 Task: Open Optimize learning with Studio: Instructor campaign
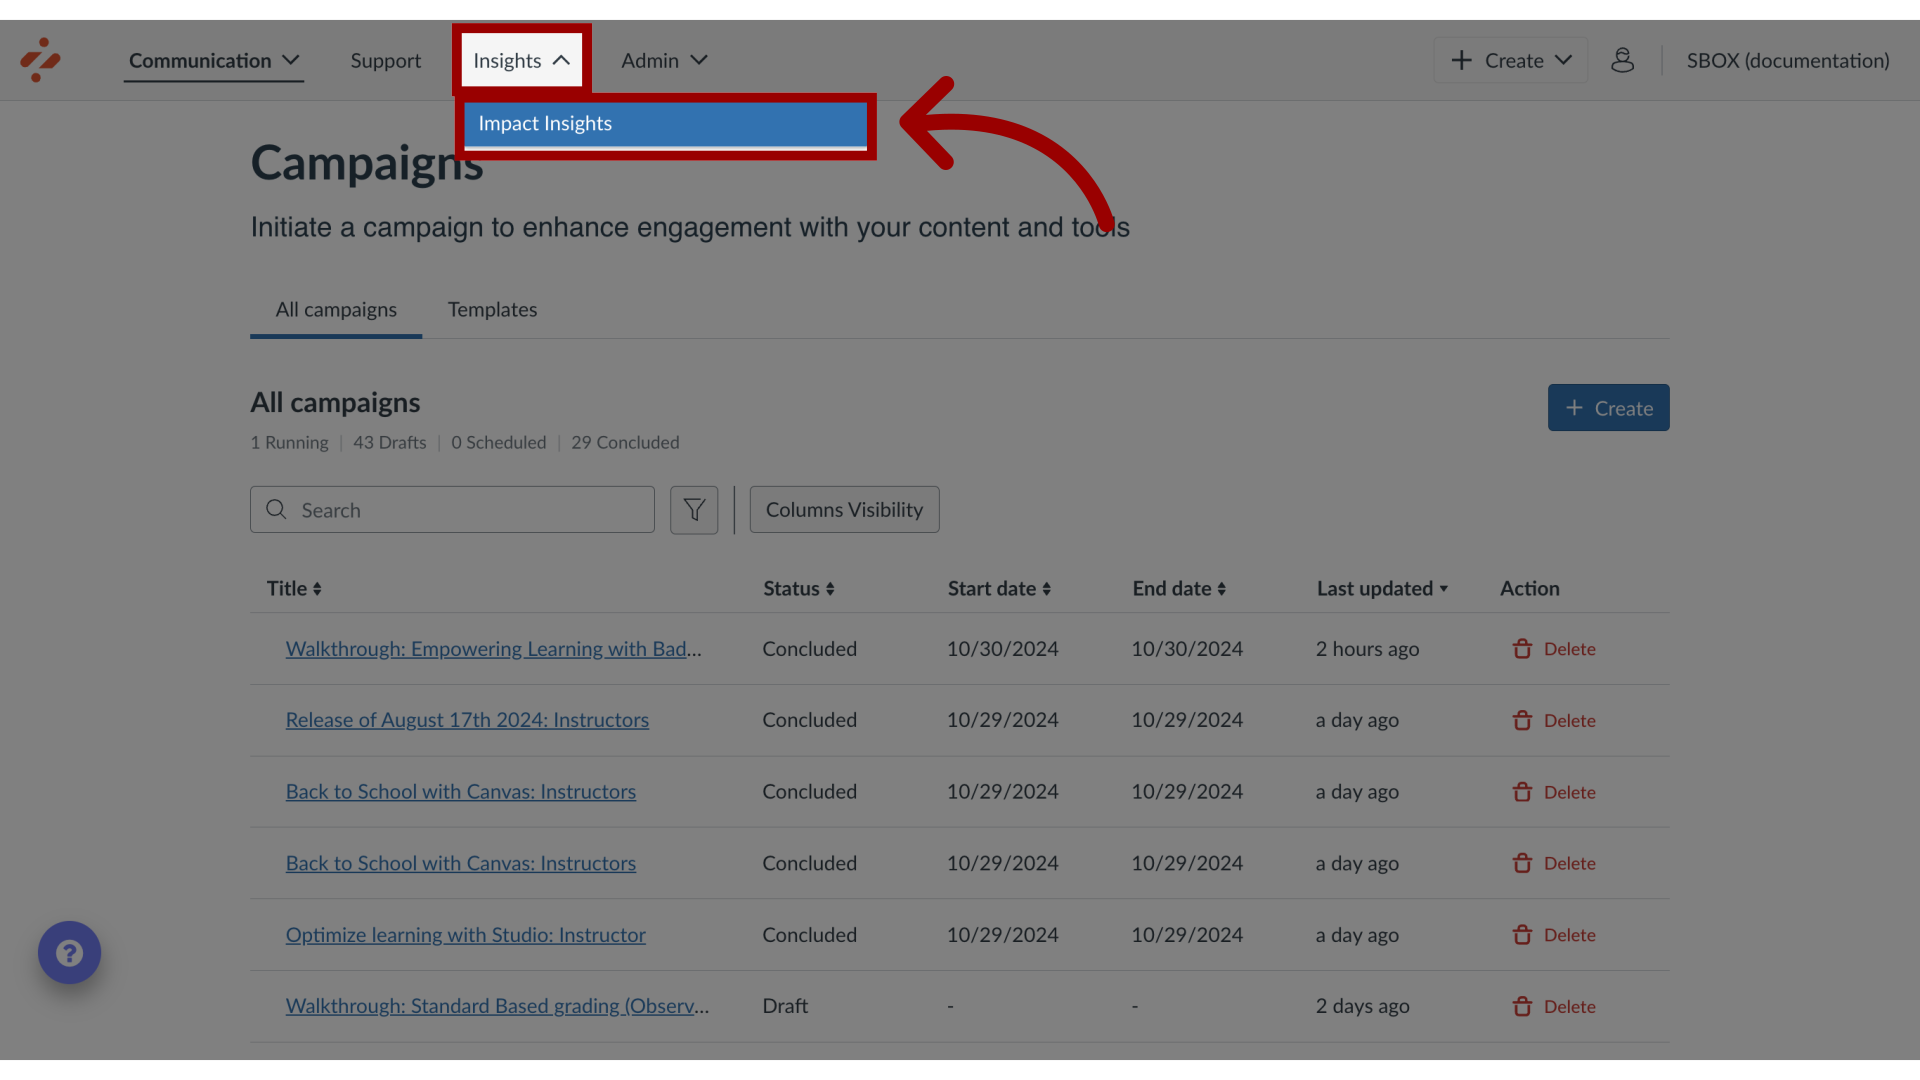click(465, 935)
